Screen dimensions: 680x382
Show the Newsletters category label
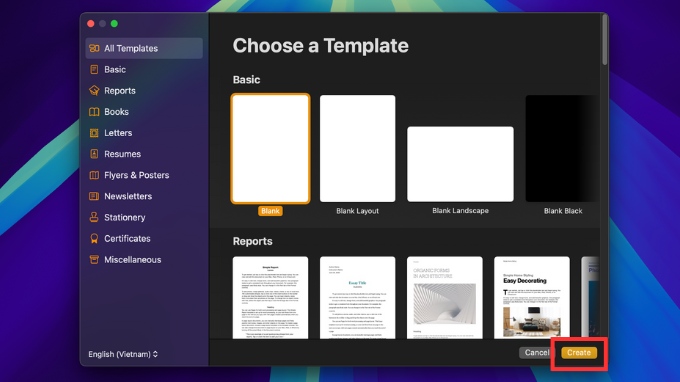(128, 196)
